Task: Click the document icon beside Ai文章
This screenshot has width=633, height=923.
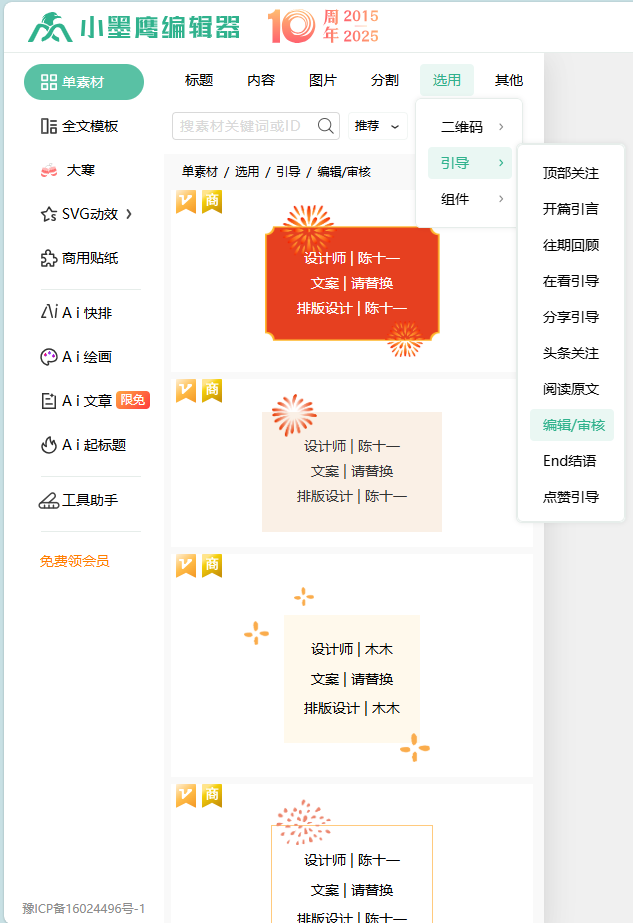Action: coord(49,401)
